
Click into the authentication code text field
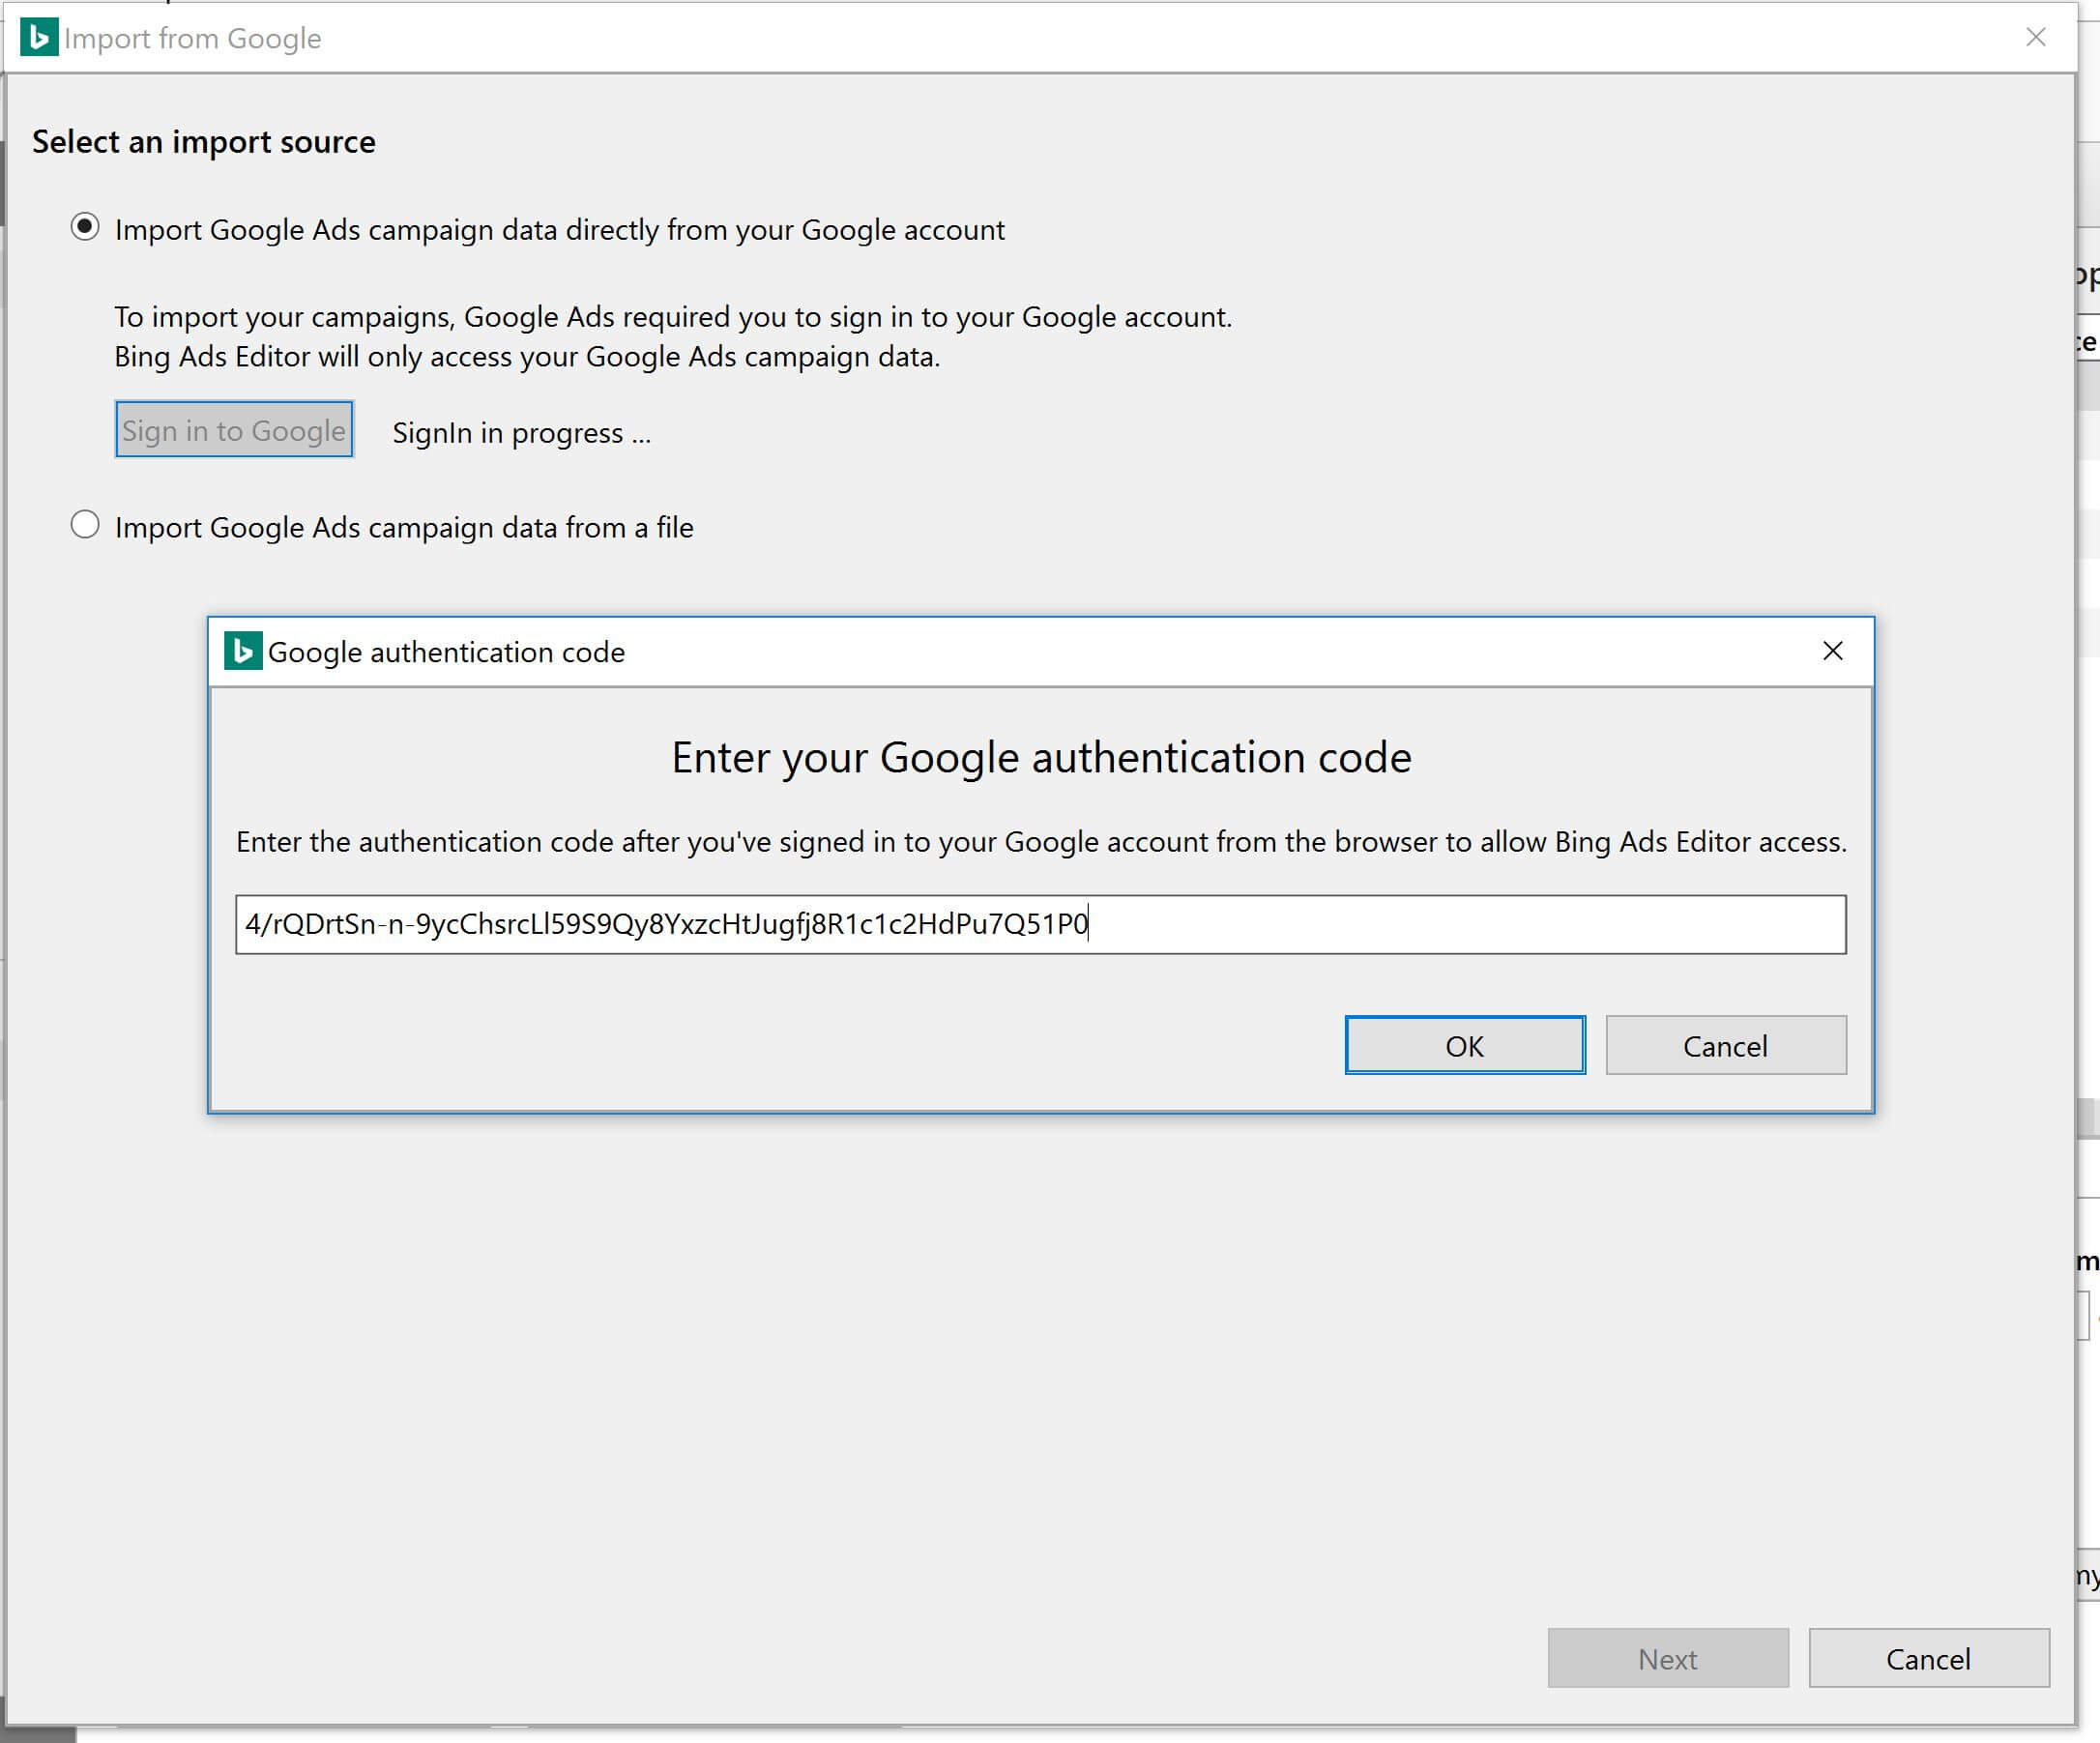[x=1040, y=924]
